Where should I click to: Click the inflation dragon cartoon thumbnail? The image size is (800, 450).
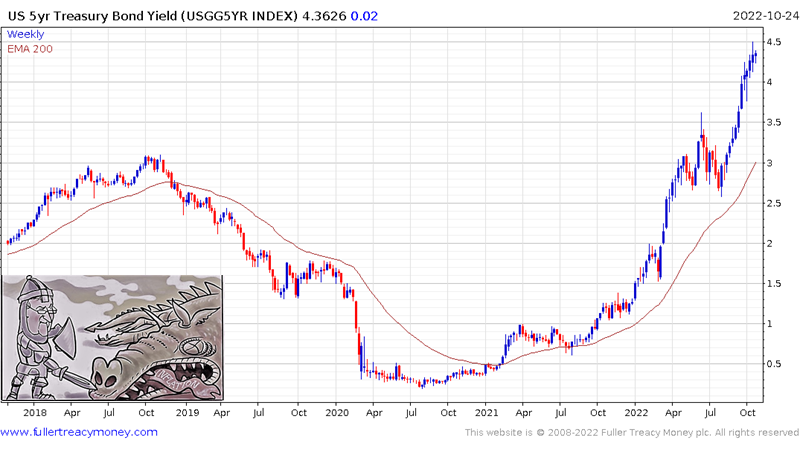point(112,338)
